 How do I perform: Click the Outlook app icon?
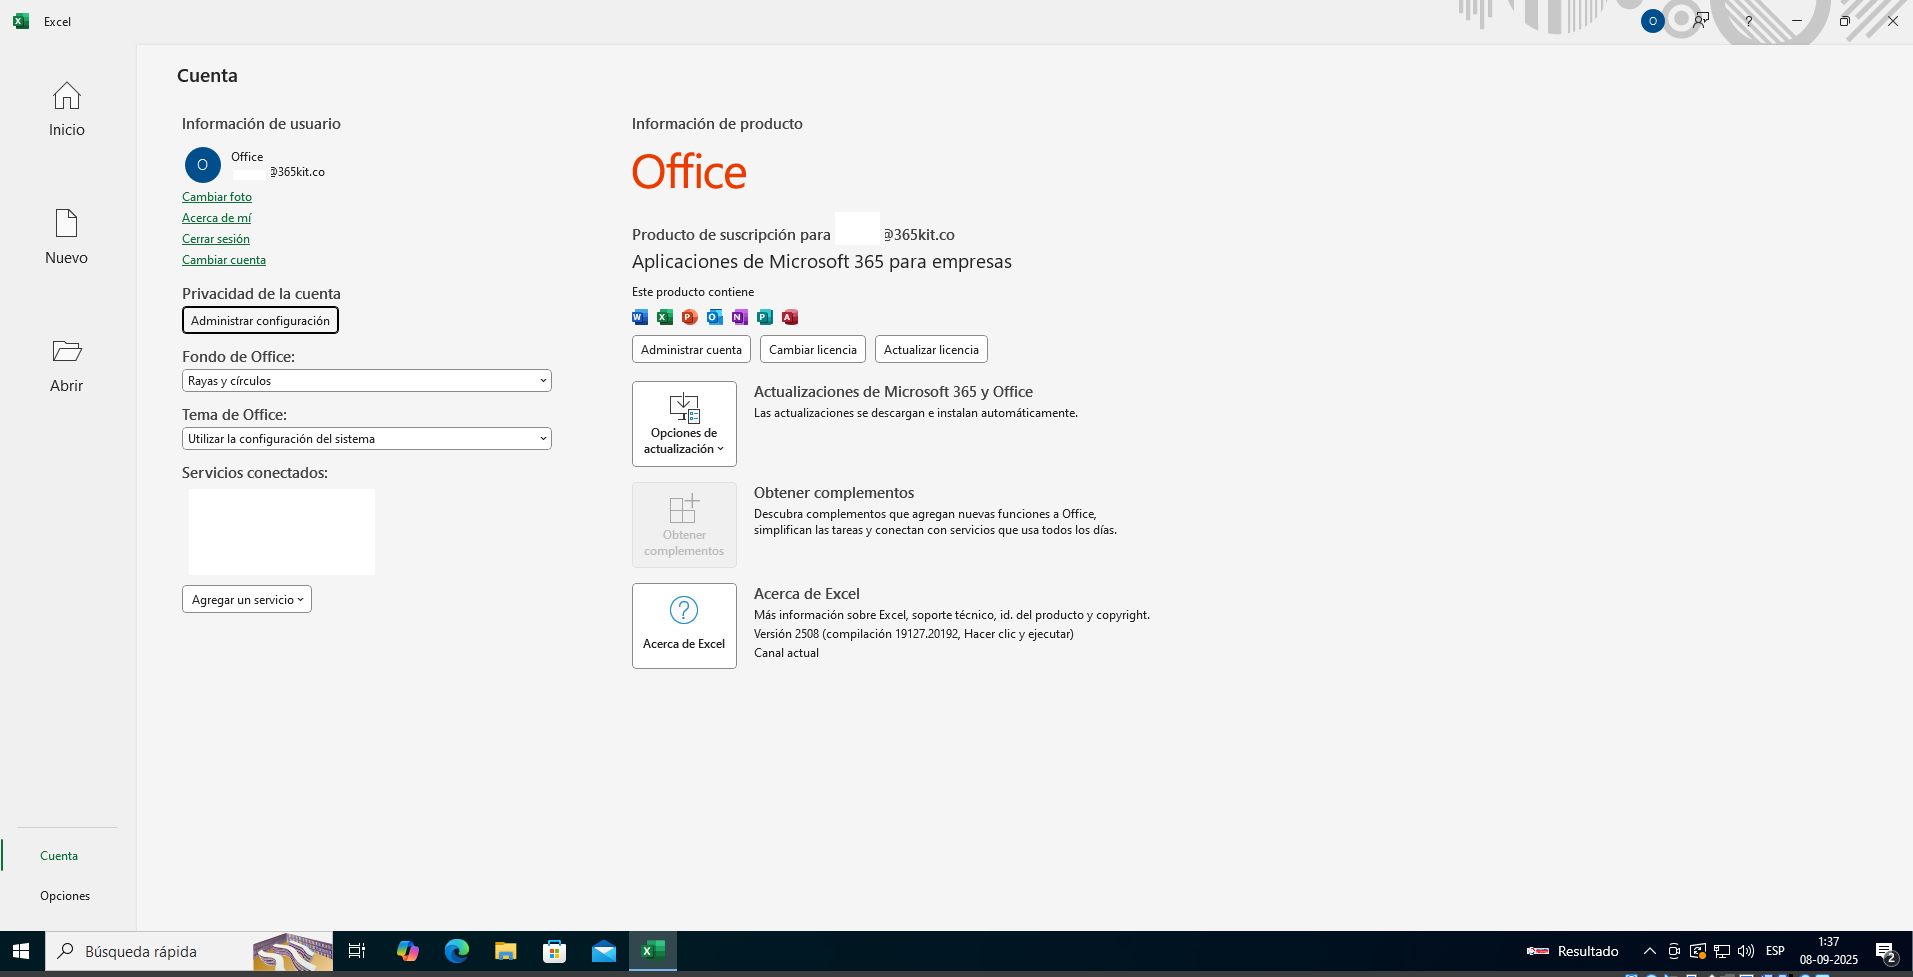pyautogui.click(x=715, y=317)
